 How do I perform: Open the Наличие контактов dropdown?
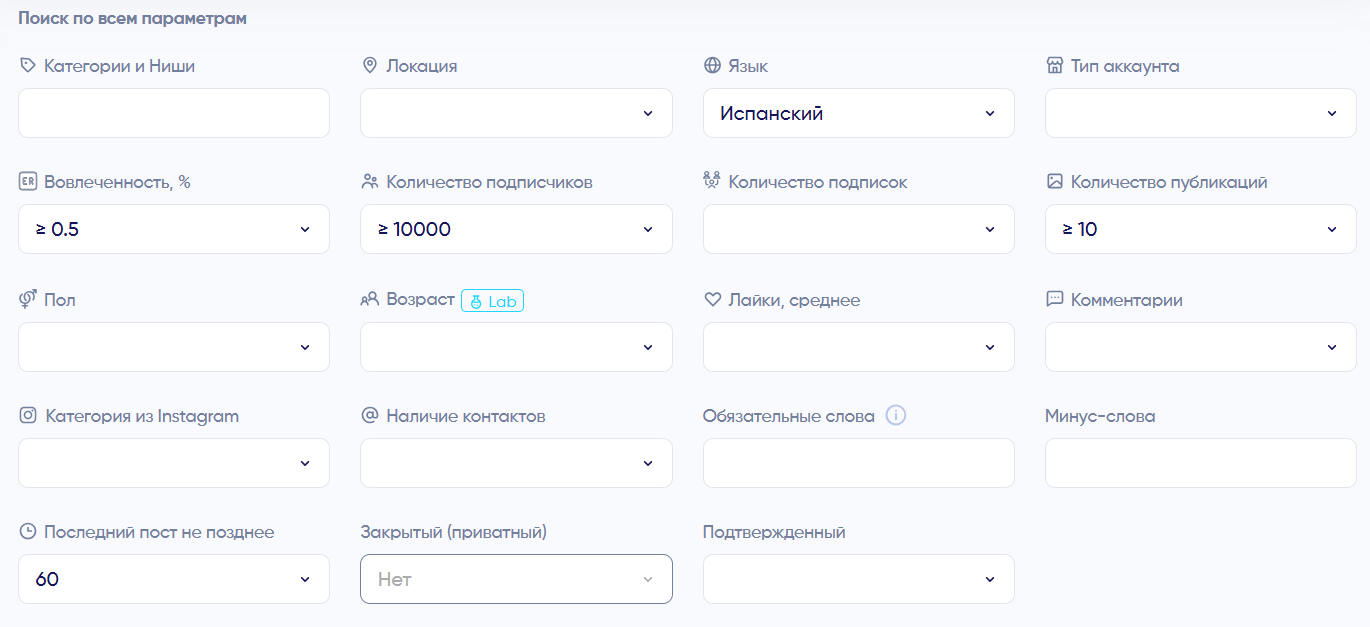click(x=515, y=463)
